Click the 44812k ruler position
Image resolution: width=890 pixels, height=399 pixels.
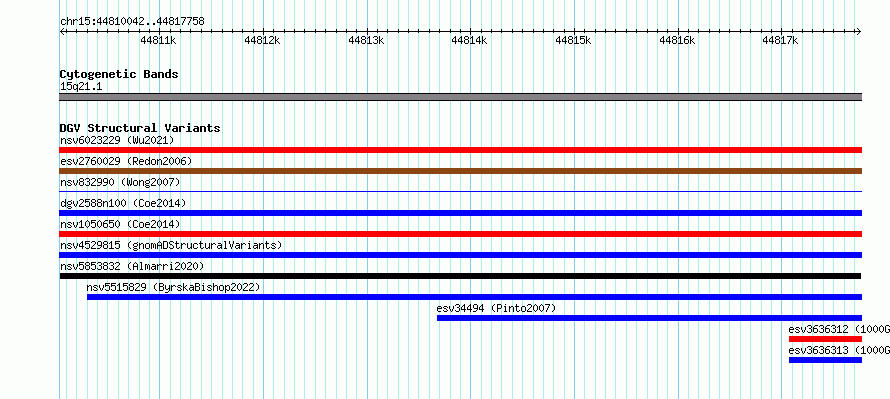(262, 40)
